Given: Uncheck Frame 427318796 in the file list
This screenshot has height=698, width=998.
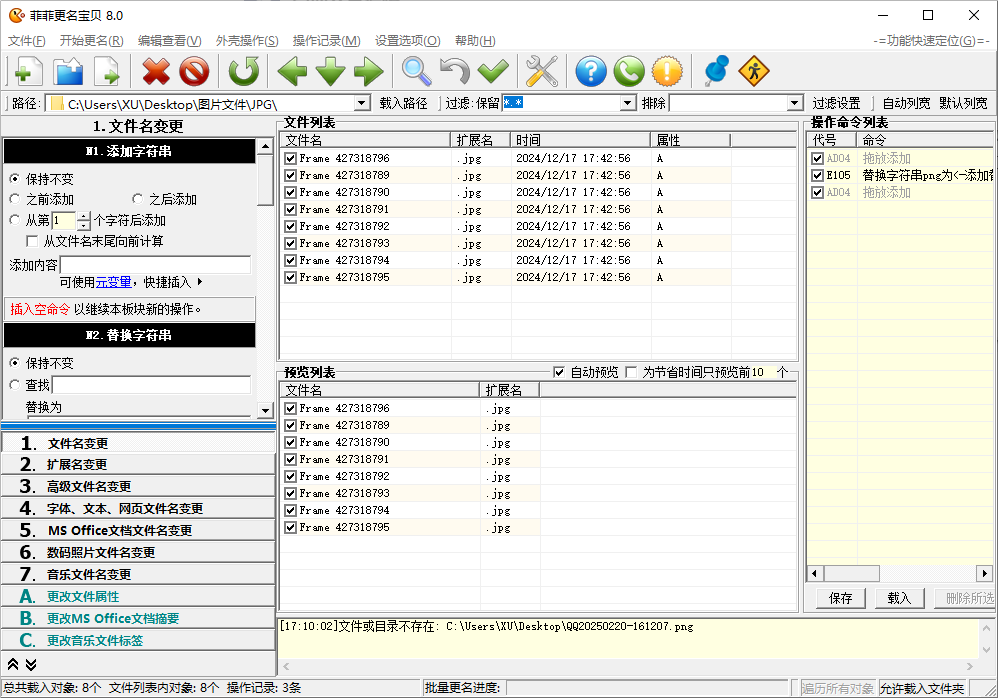Looking at the screenshot, I should click(x=290, y=158).
